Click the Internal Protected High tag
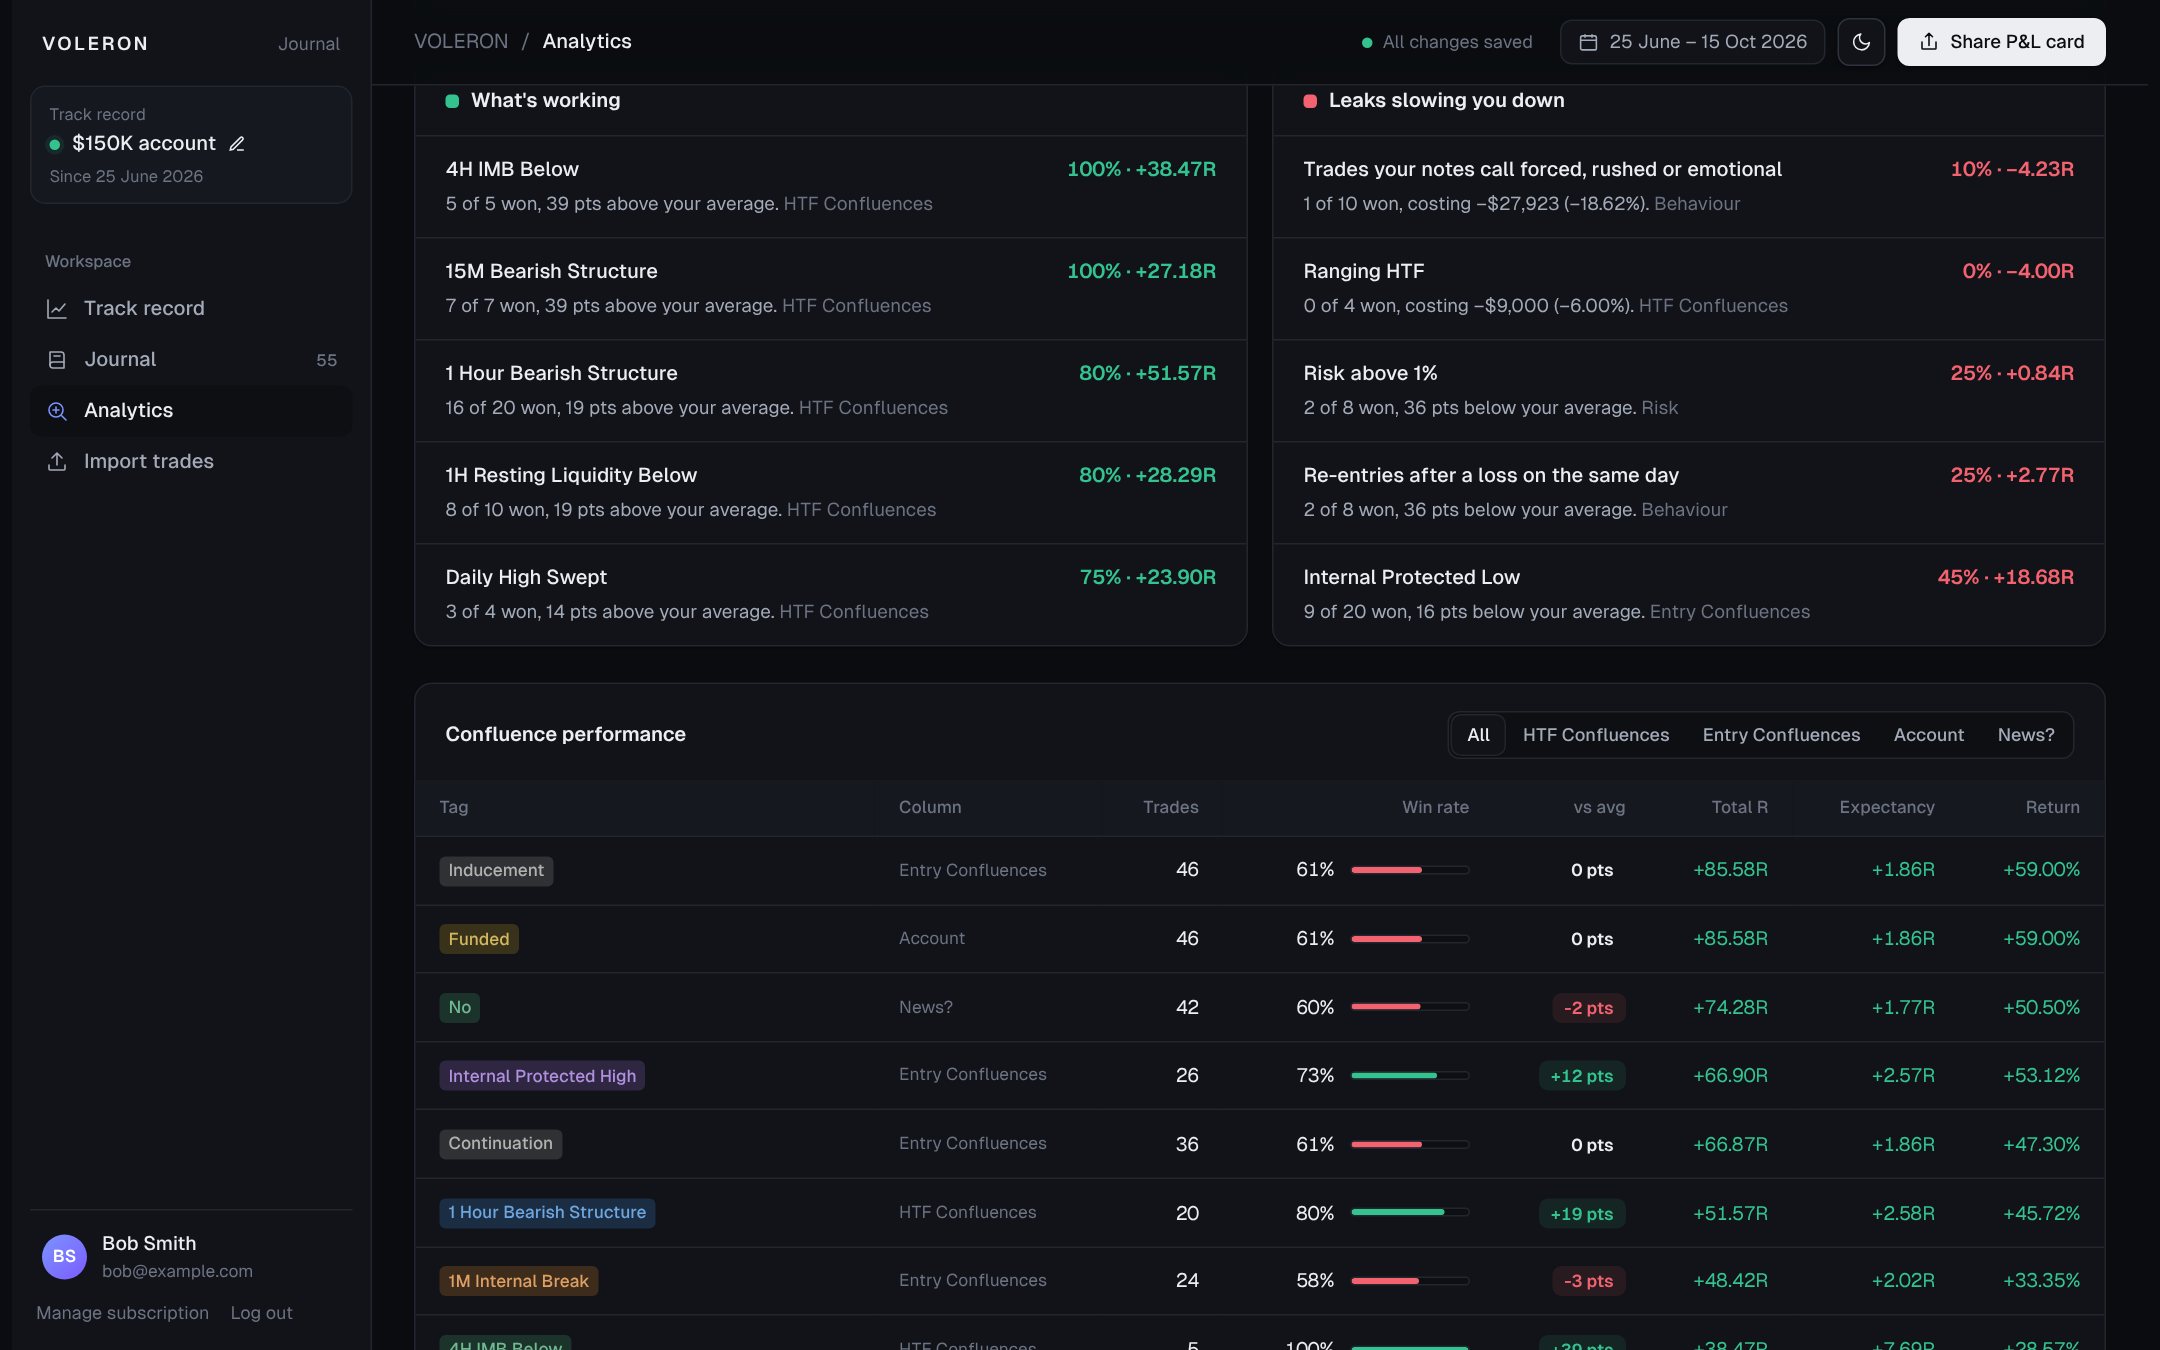 (542, 1076)
